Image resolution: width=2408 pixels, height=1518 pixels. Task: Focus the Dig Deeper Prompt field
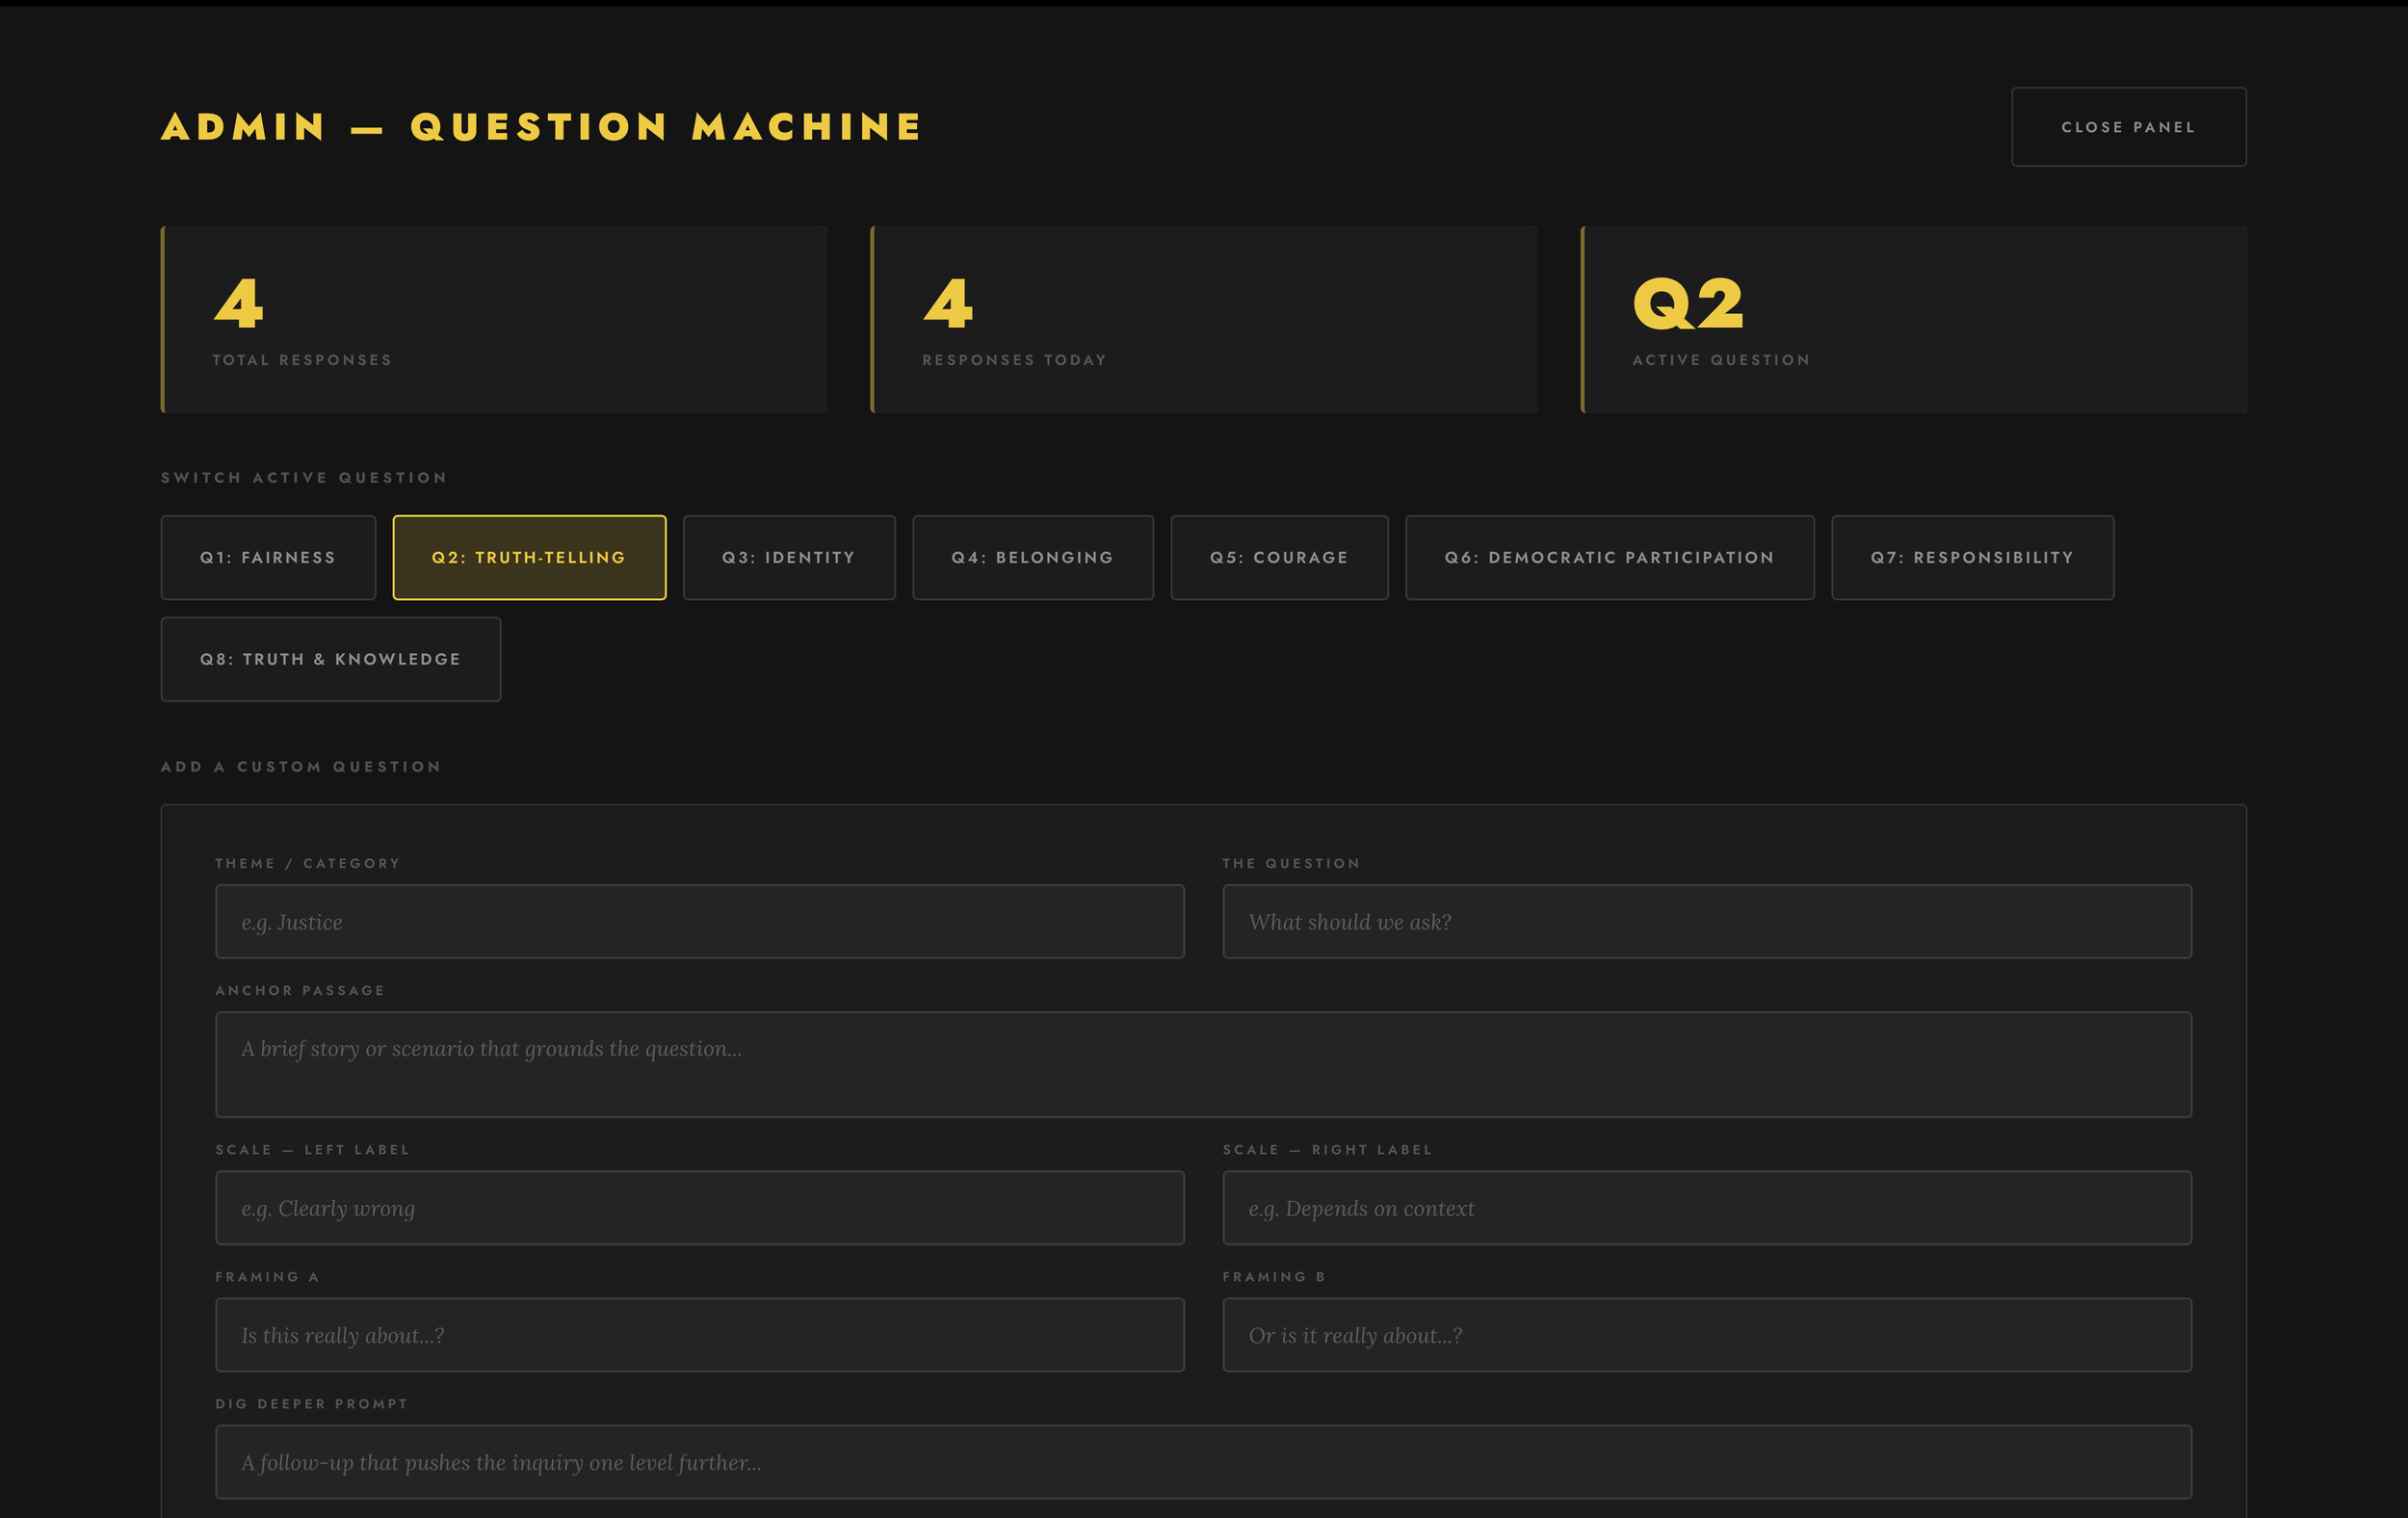[x=1203, y=1462]
